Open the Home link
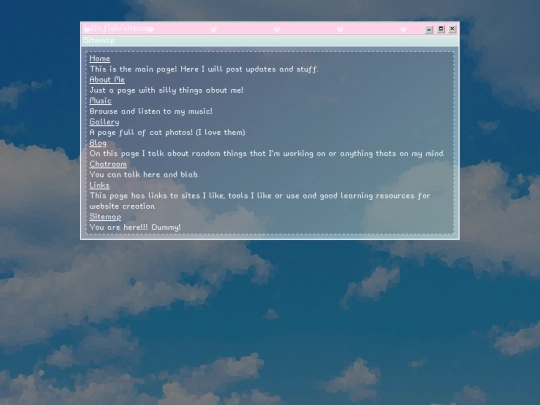Screen dimensions: 540x405 (100, 59)
